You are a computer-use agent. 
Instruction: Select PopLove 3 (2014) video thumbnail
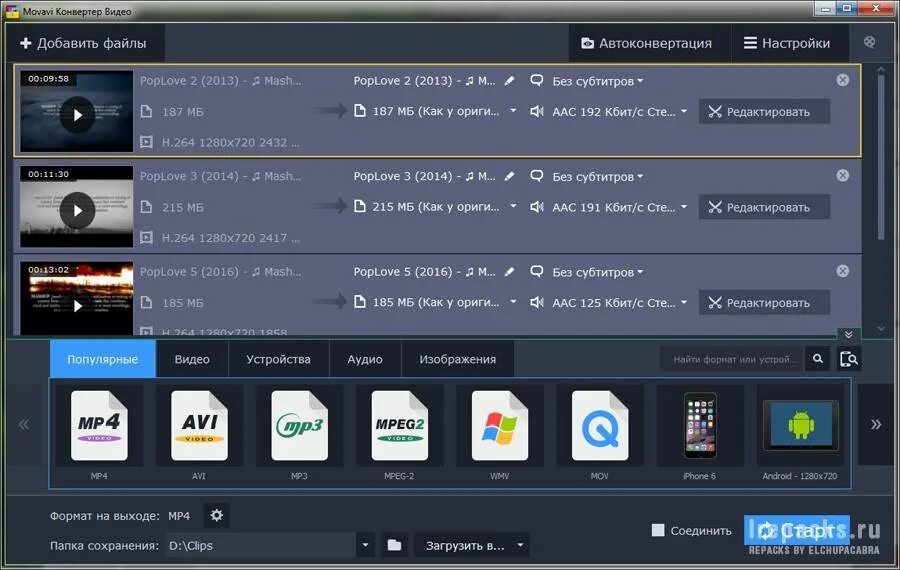pos(76,207)
